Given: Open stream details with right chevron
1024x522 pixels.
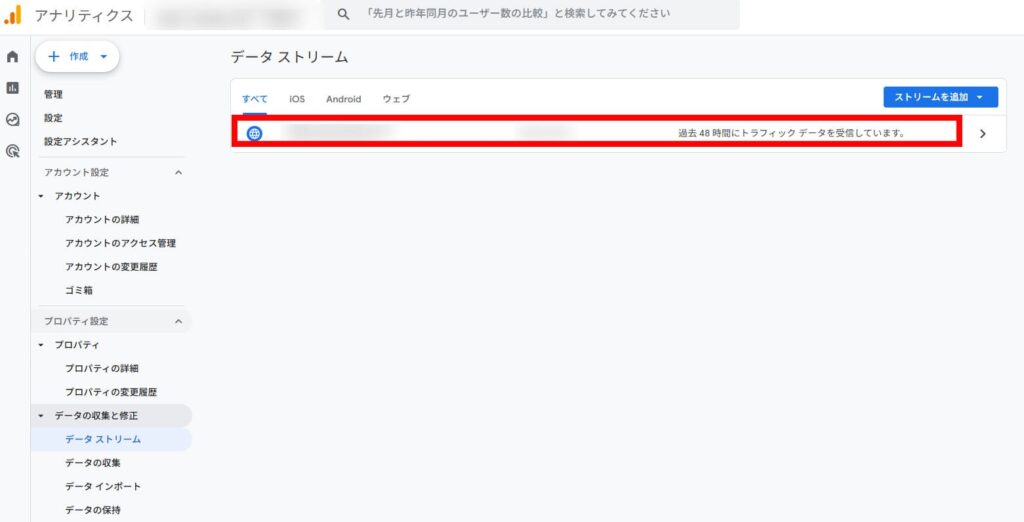Looking at the screenshot, I should tap(982, 133).
